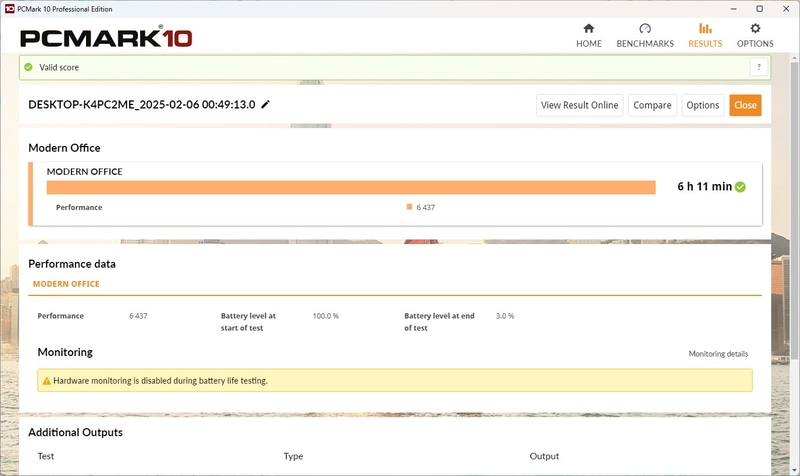Click the hardware monitoring disabled notice
This screenshot has width=800, height=476.
[394, 381]
